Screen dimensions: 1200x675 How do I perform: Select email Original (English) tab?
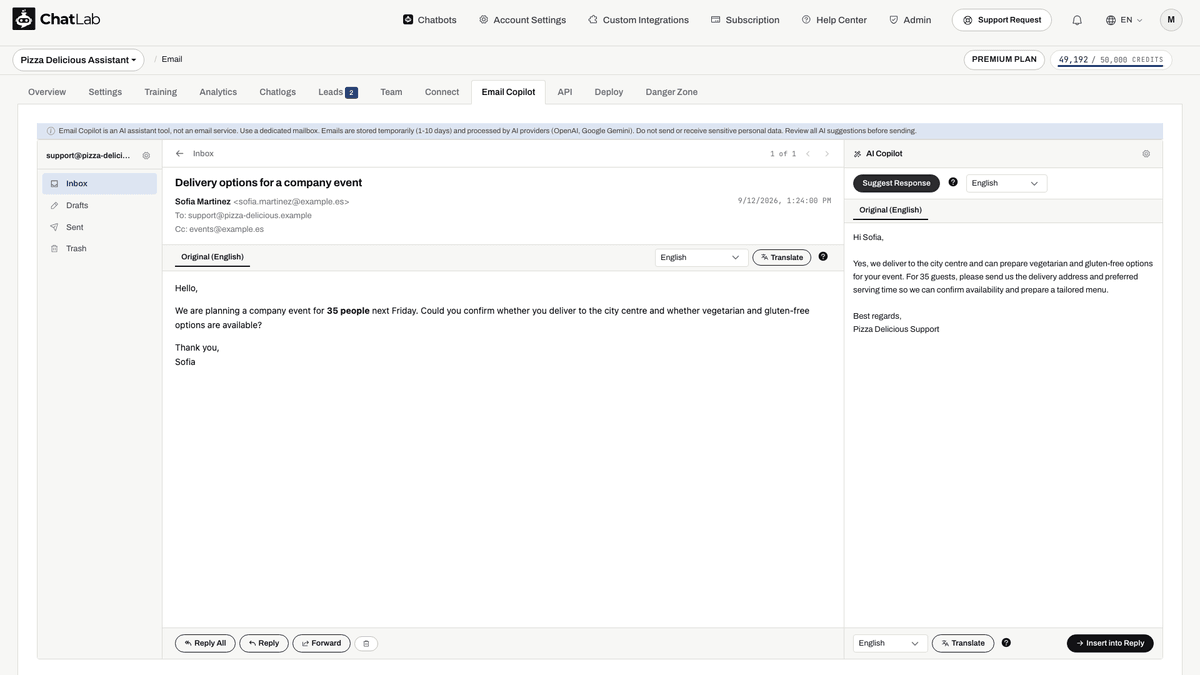coord(213,257)
